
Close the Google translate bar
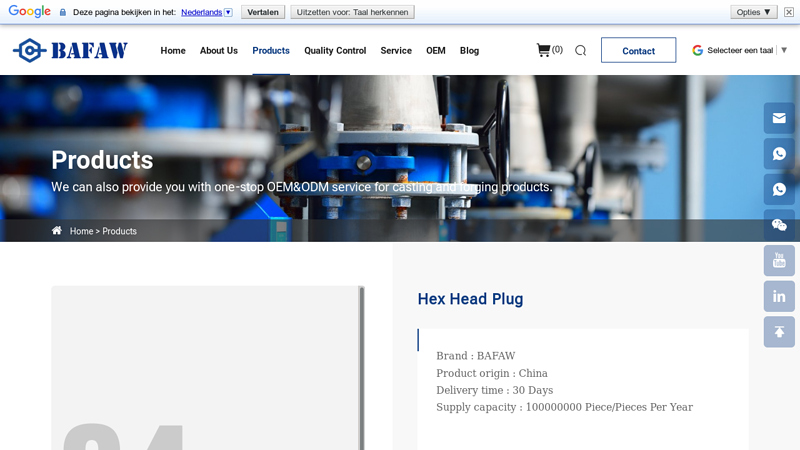point(789,12)
